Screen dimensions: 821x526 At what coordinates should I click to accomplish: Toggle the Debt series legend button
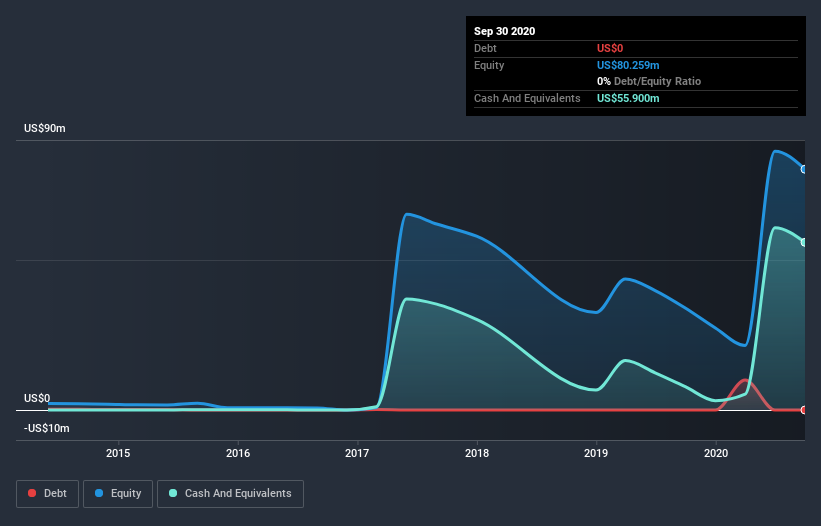(47, 494)
